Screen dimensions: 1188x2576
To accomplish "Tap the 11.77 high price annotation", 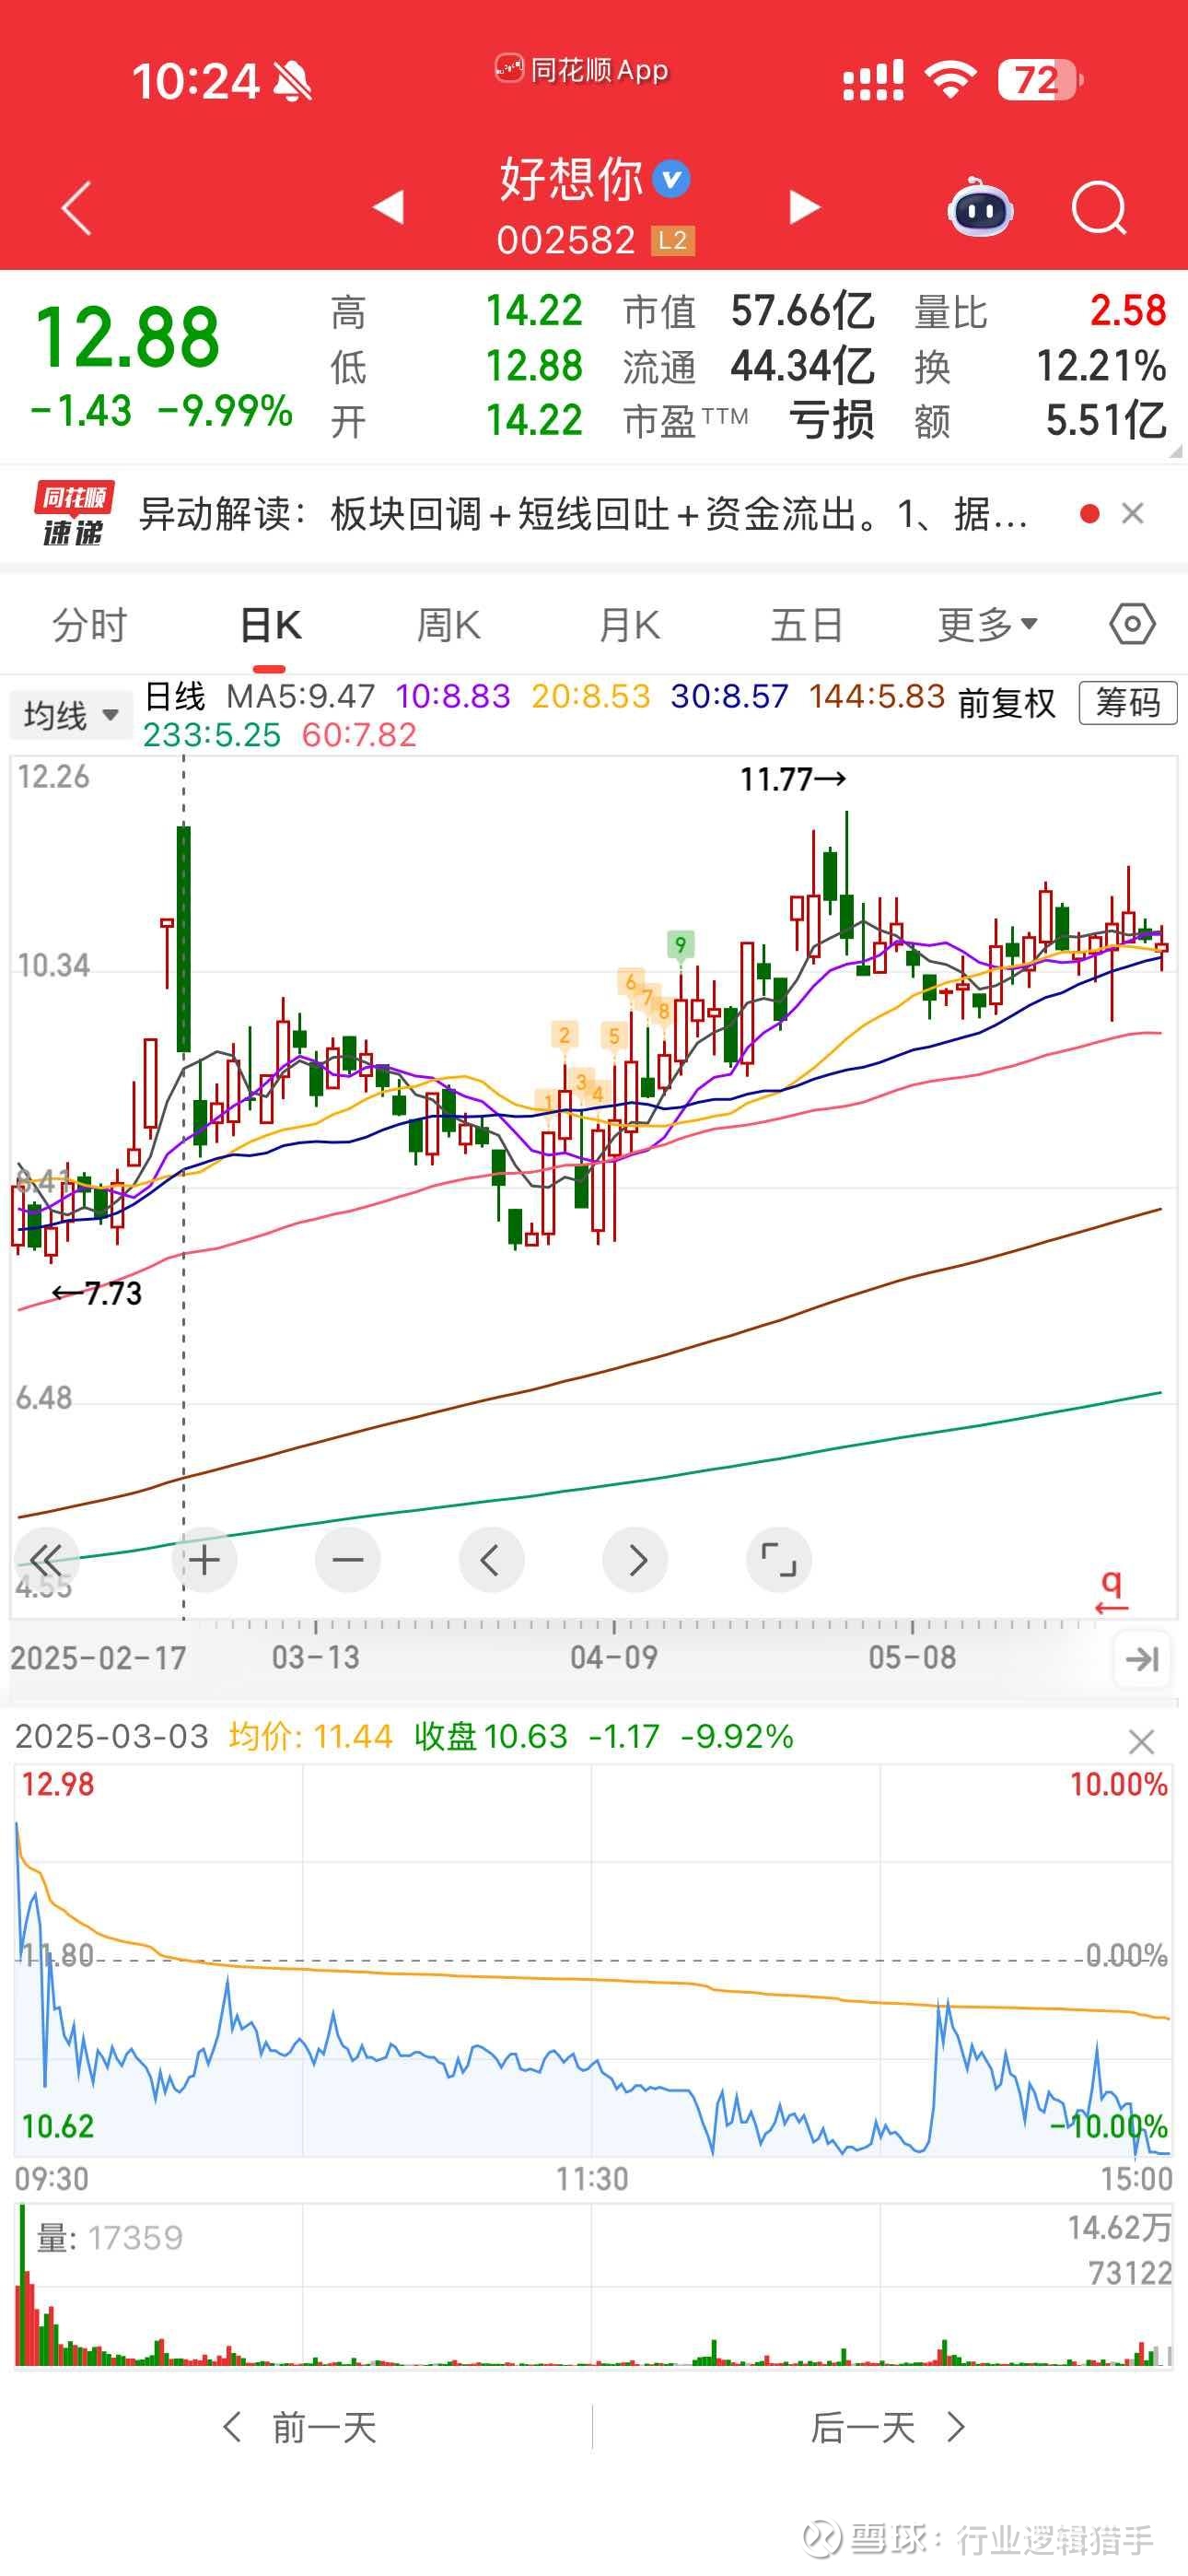I will (x=793, y=779).
